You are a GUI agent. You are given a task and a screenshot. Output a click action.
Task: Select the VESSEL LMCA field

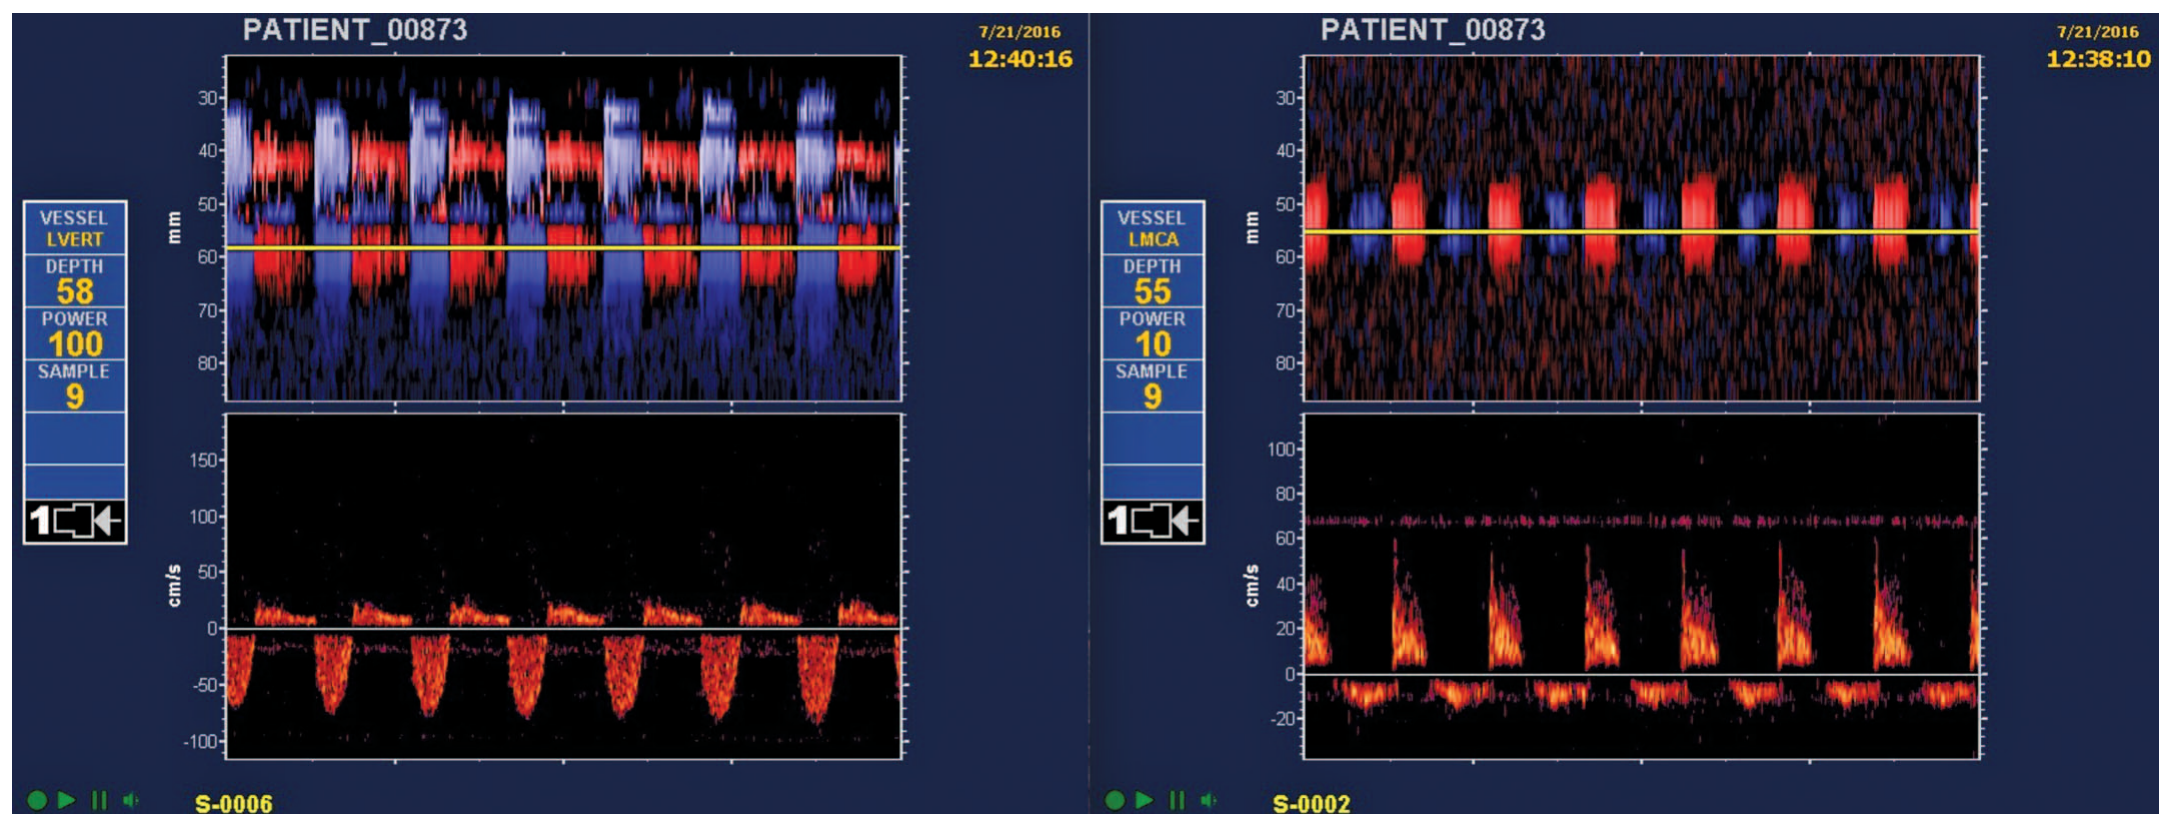1153,229
